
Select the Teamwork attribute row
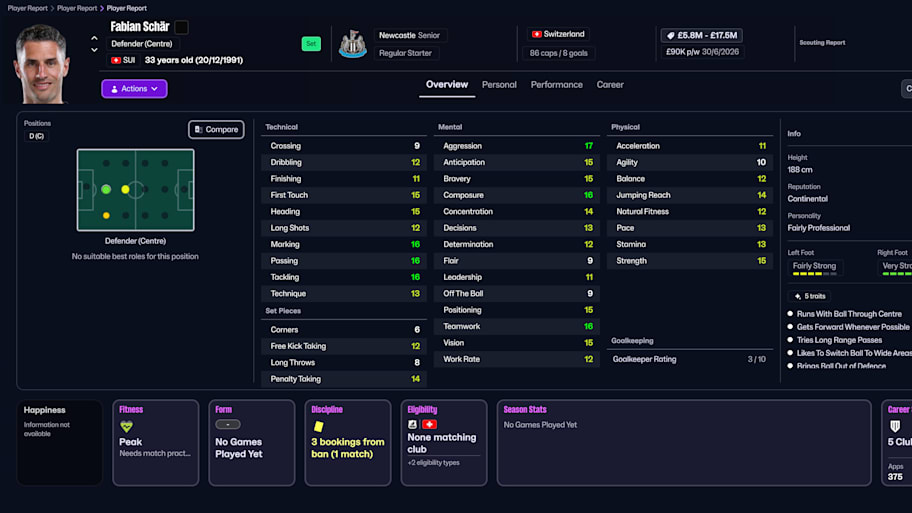point(516,326)
